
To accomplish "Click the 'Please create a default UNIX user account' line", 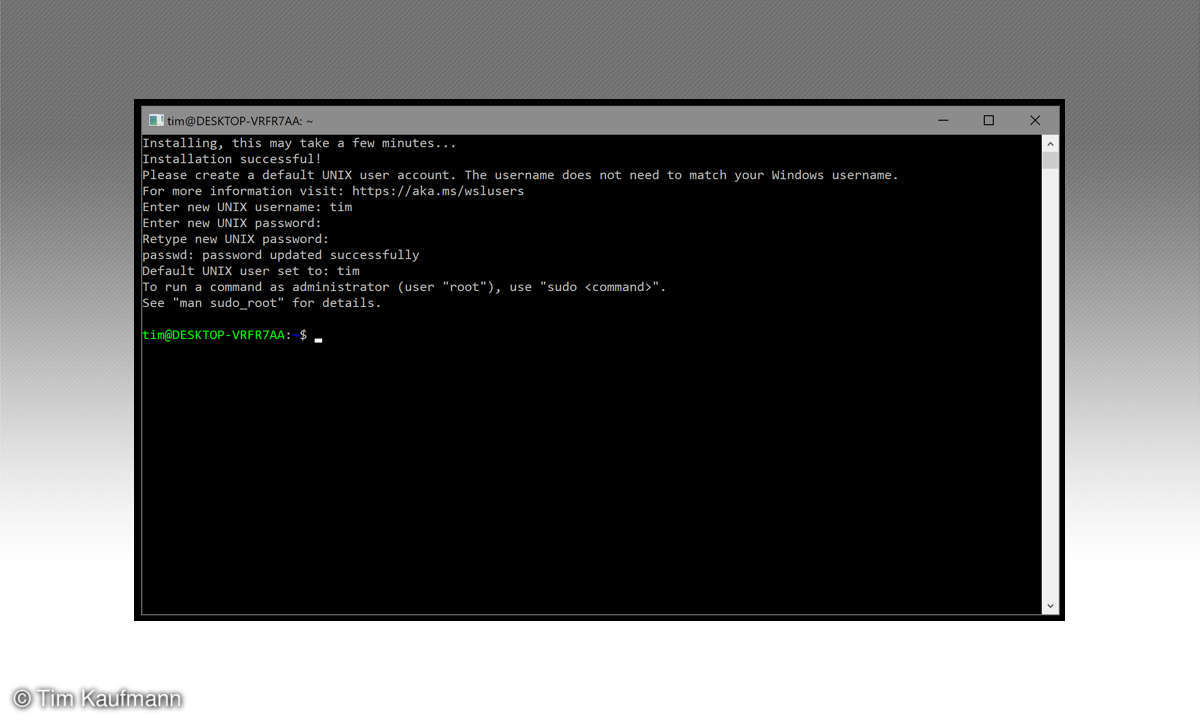I will click(520, 175).
